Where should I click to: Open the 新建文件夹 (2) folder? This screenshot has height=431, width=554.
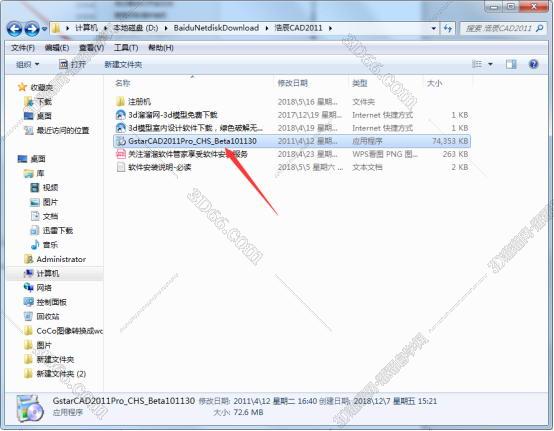click(x=61, y=374)
